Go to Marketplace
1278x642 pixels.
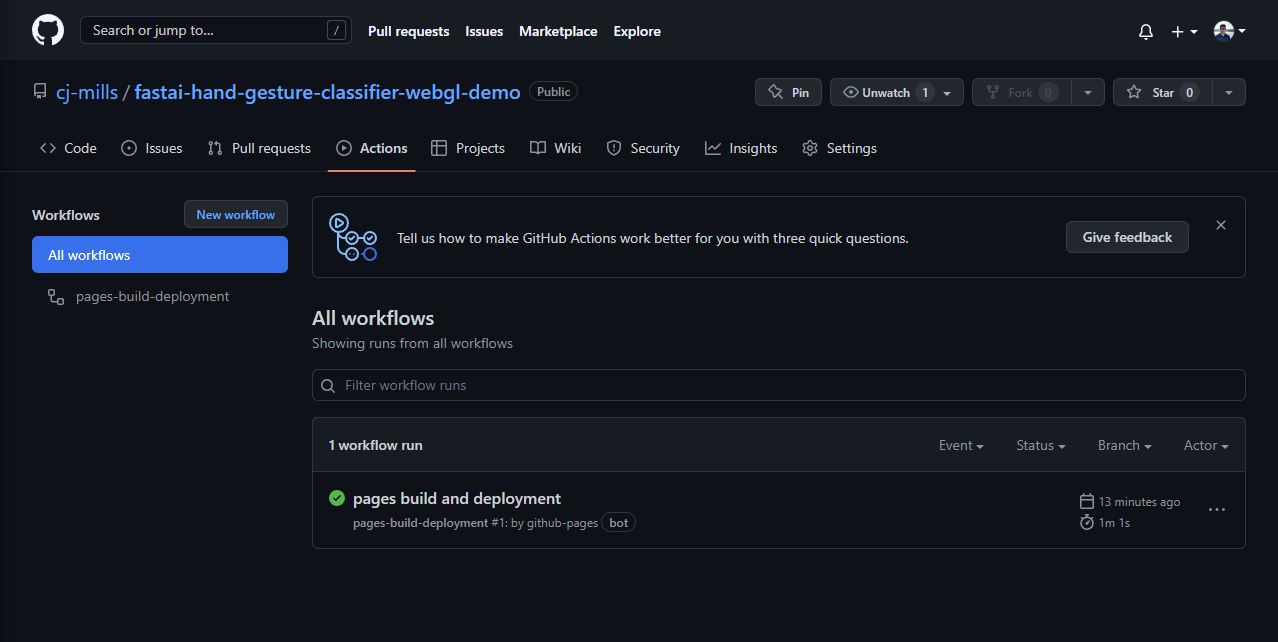click(x=558, y=31)
